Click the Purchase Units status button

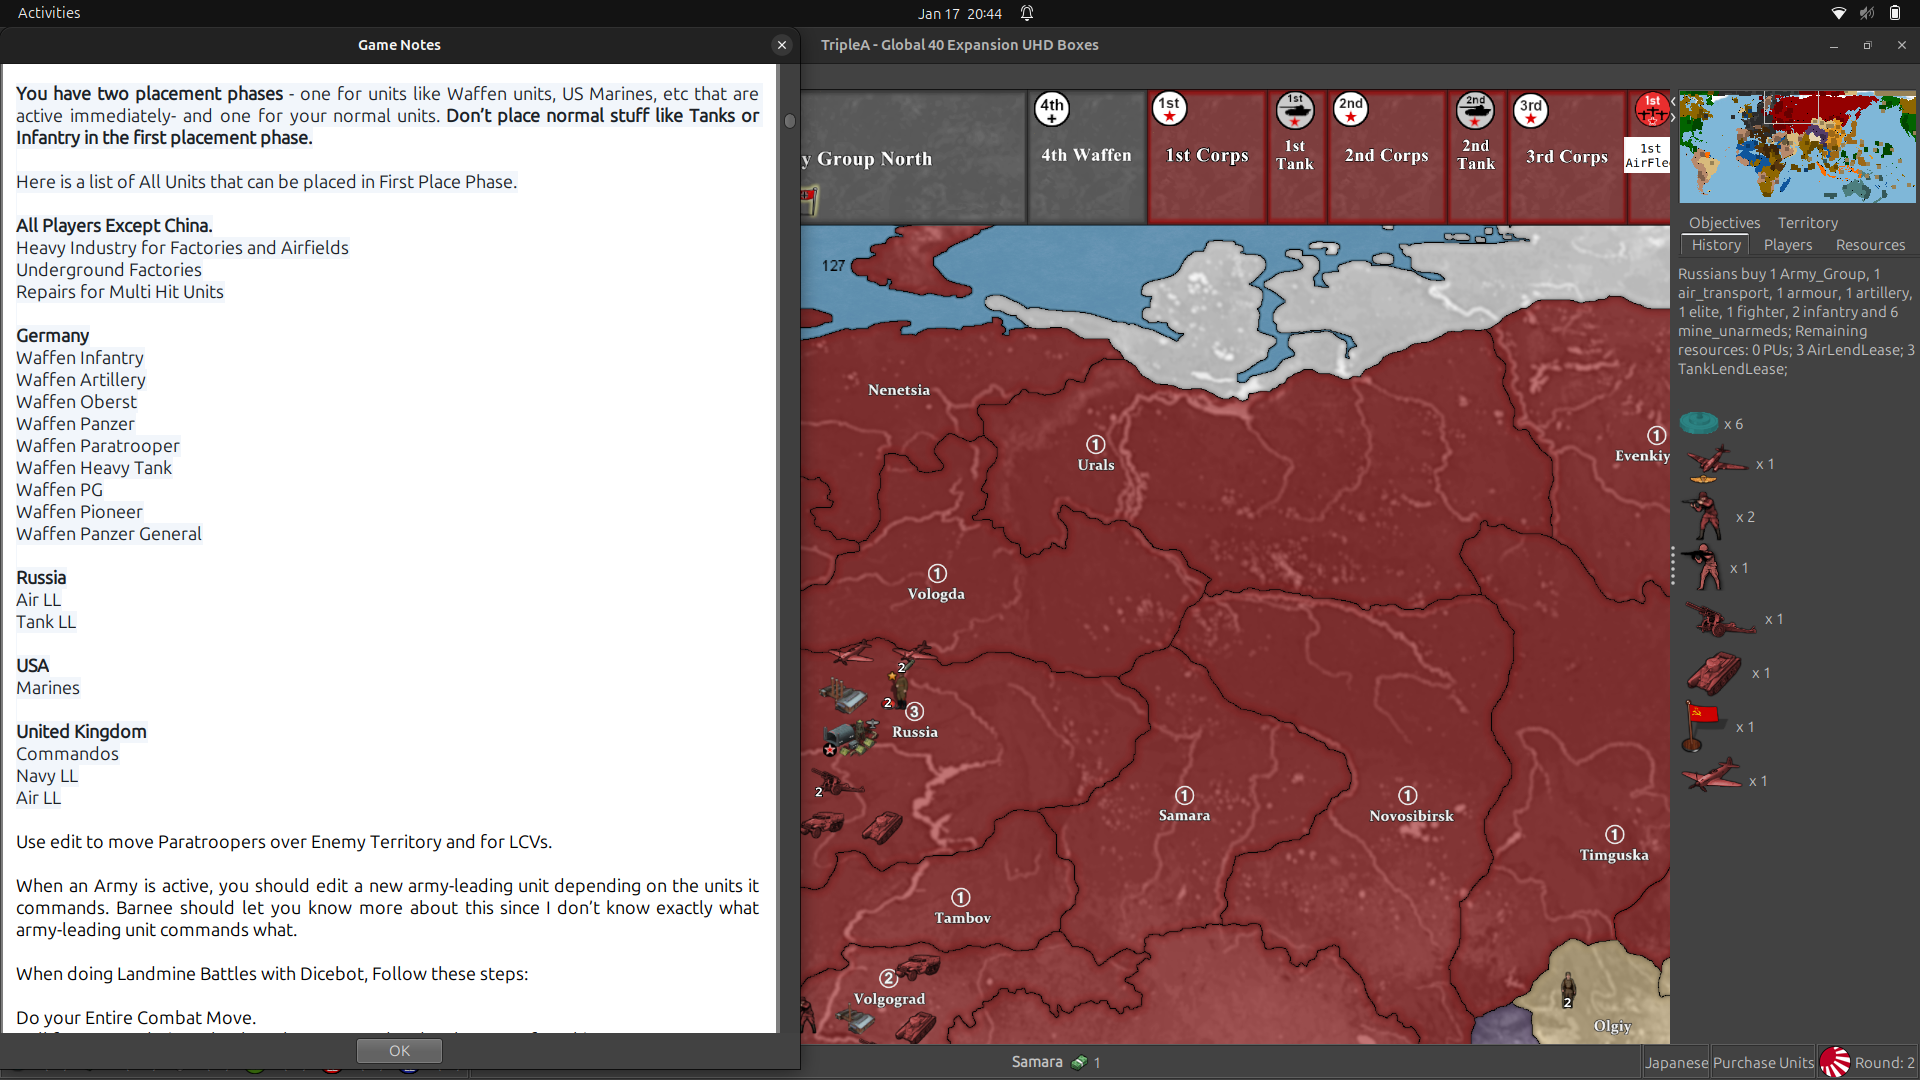[1762, 1062]
